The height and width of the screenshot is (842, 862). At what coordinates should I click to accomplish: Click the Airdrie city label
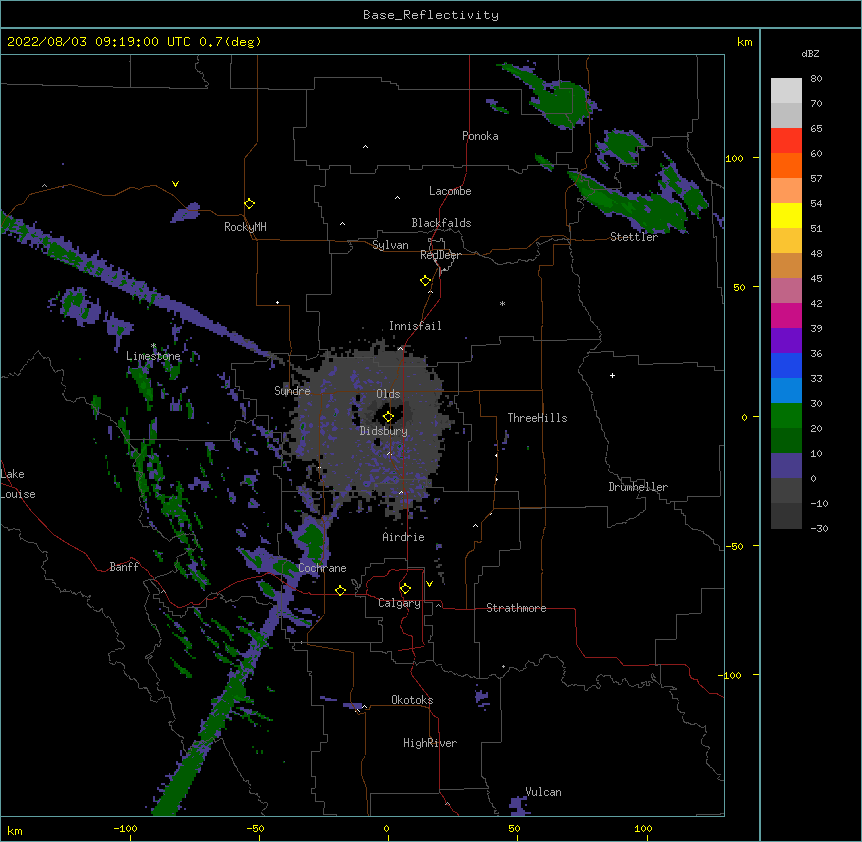pyautogui.click(x=404, y=537)
